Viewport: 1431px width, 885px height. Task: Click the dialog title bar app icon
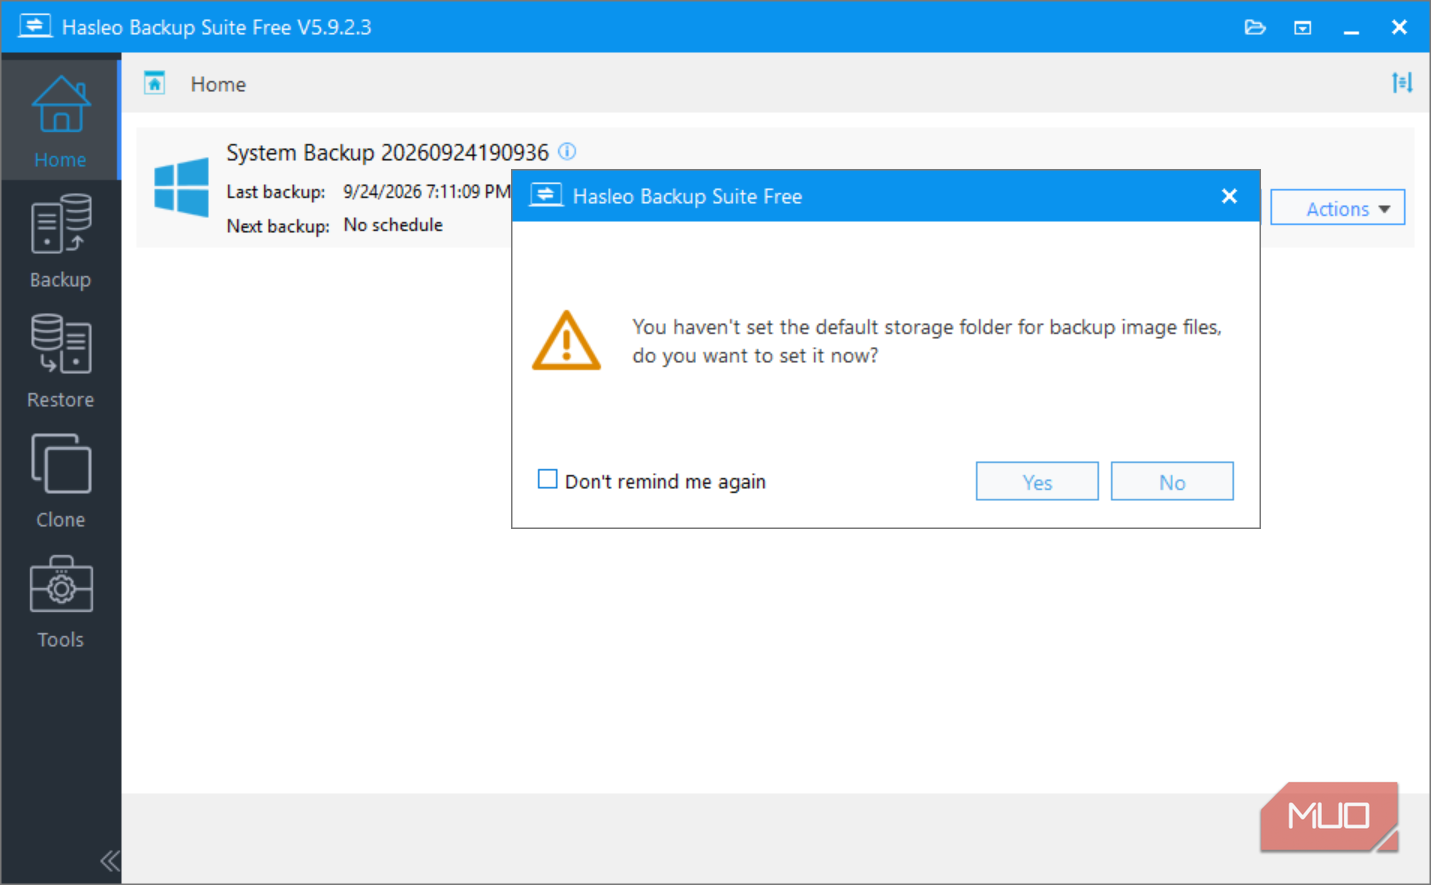(546, 195)
